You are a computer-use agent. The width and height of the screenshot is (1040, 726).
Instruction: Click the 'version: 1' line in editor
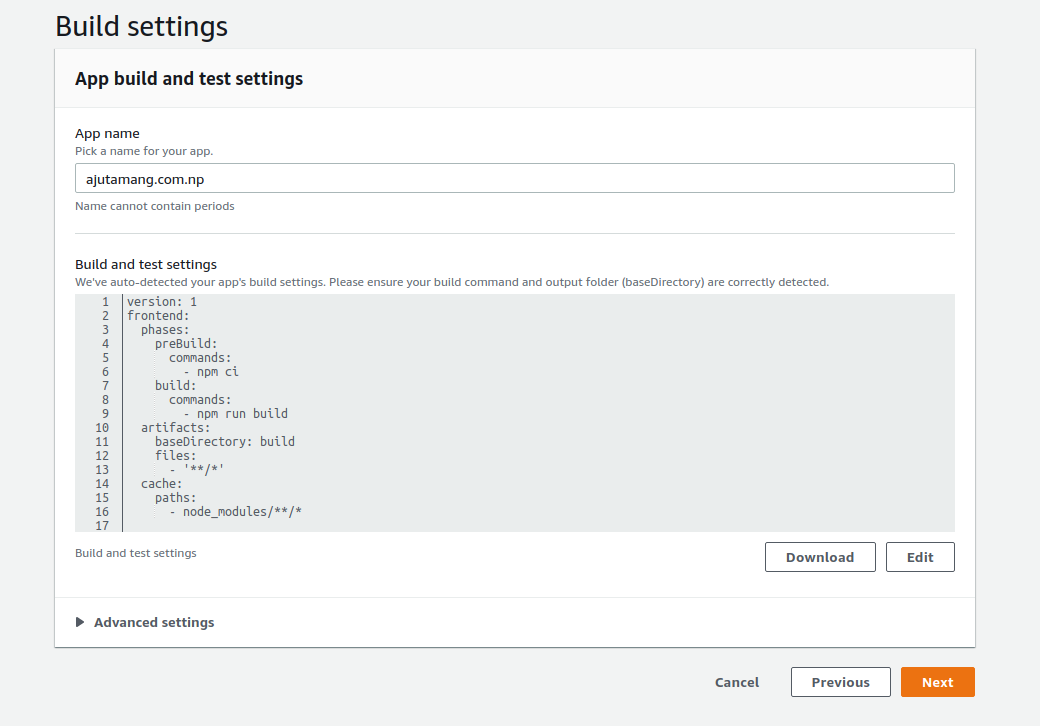[x=162, y=302]
